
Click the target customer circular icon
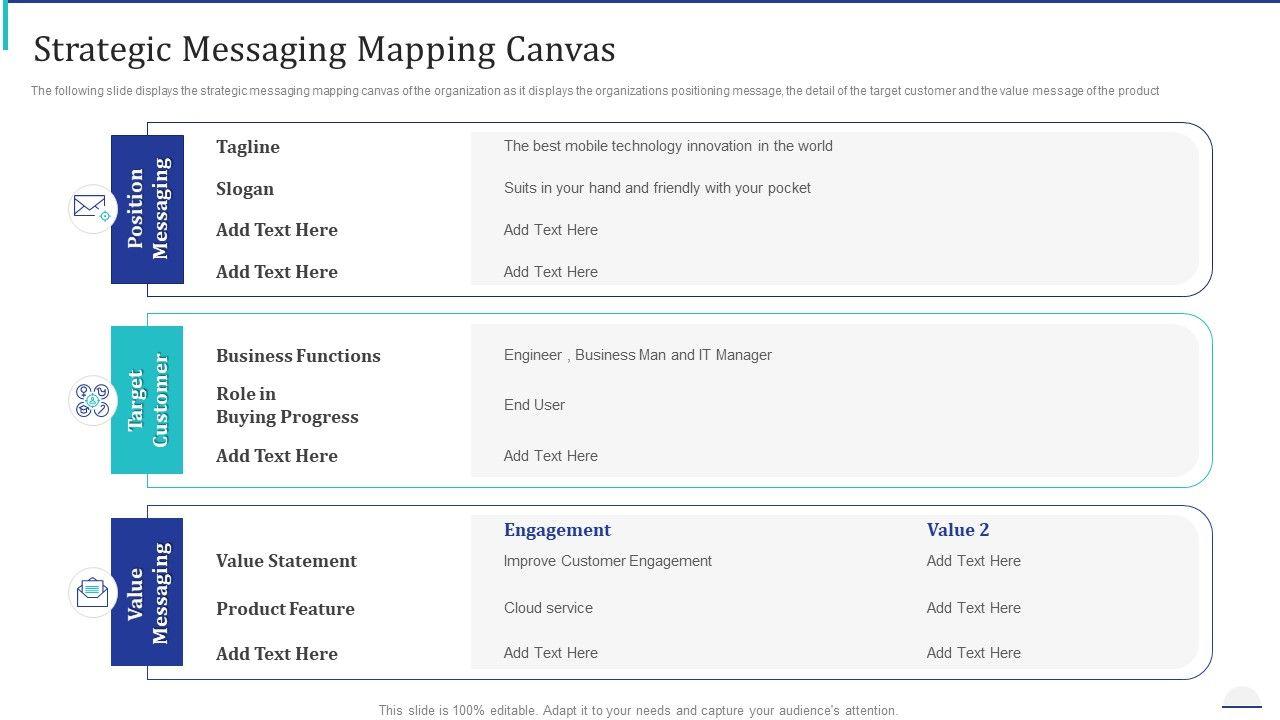(x=92, y=401)
